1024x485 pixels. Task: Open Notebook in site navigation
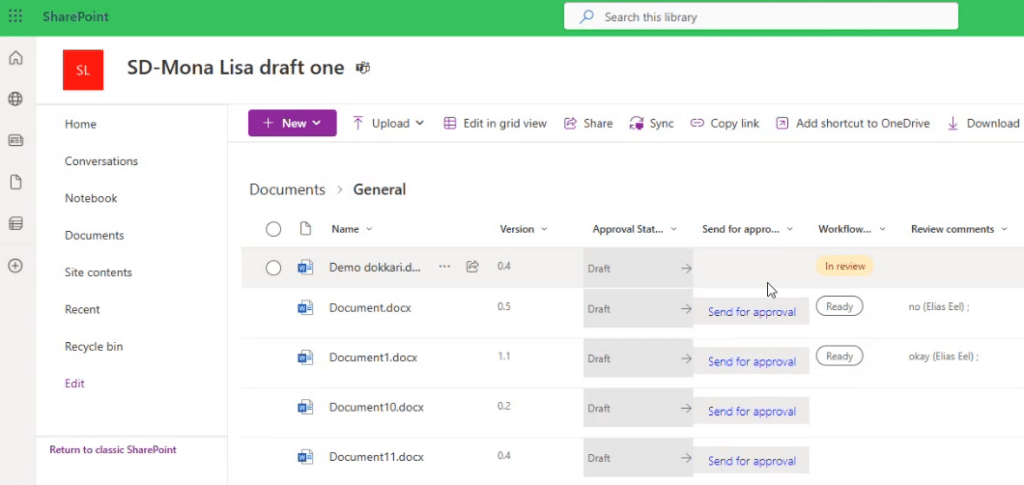click(91, 198)
